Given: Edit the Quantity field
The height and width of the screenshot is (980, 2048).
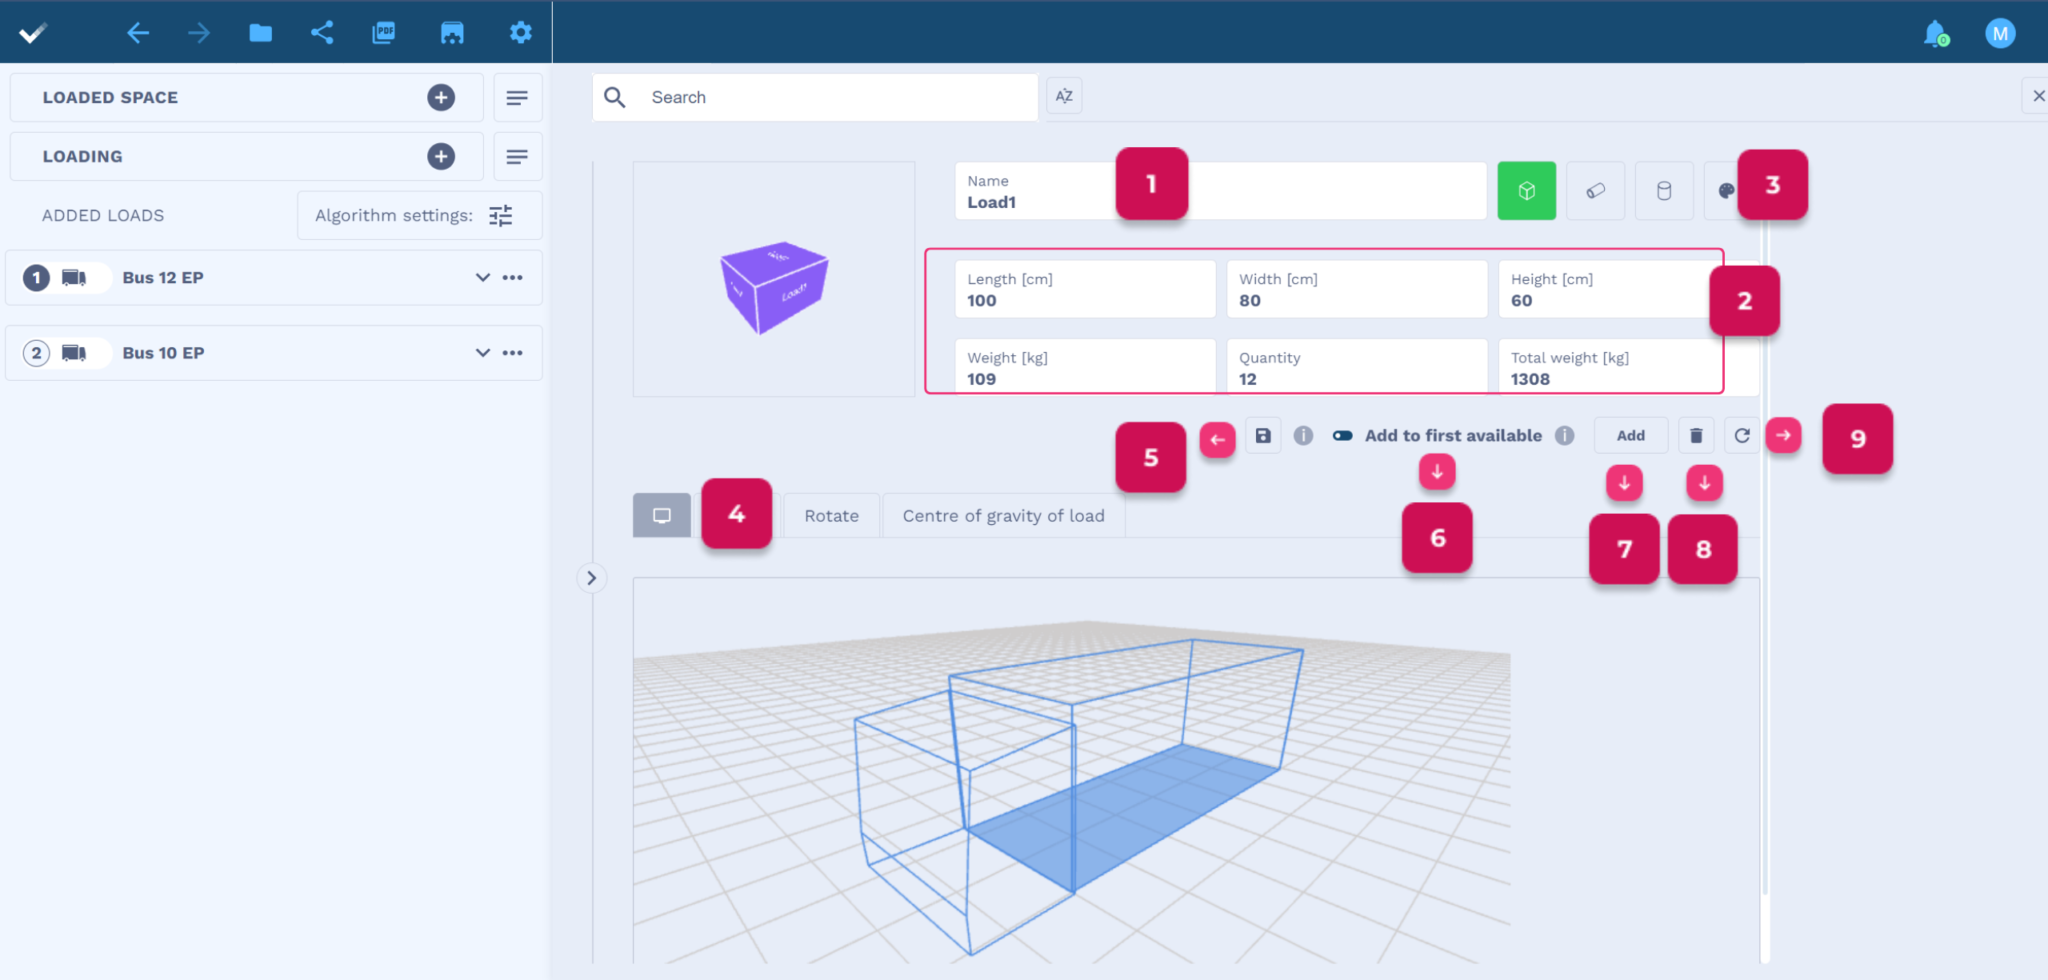Looking at the screenshot, I should click(x=1357, y=366).
